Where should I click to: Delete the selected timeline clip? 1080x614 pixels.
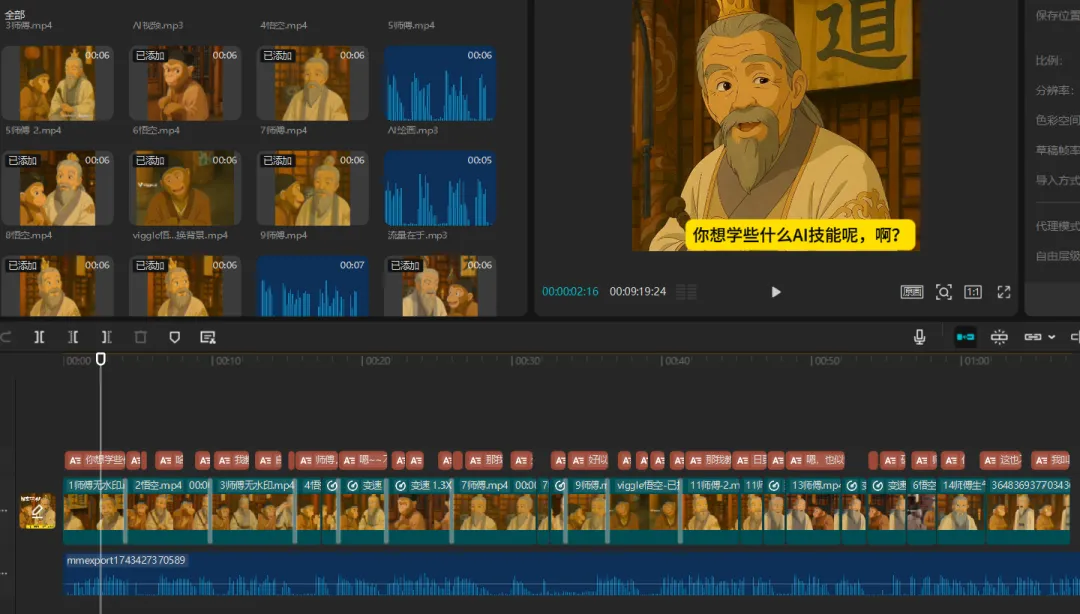[x=141, y=337]
